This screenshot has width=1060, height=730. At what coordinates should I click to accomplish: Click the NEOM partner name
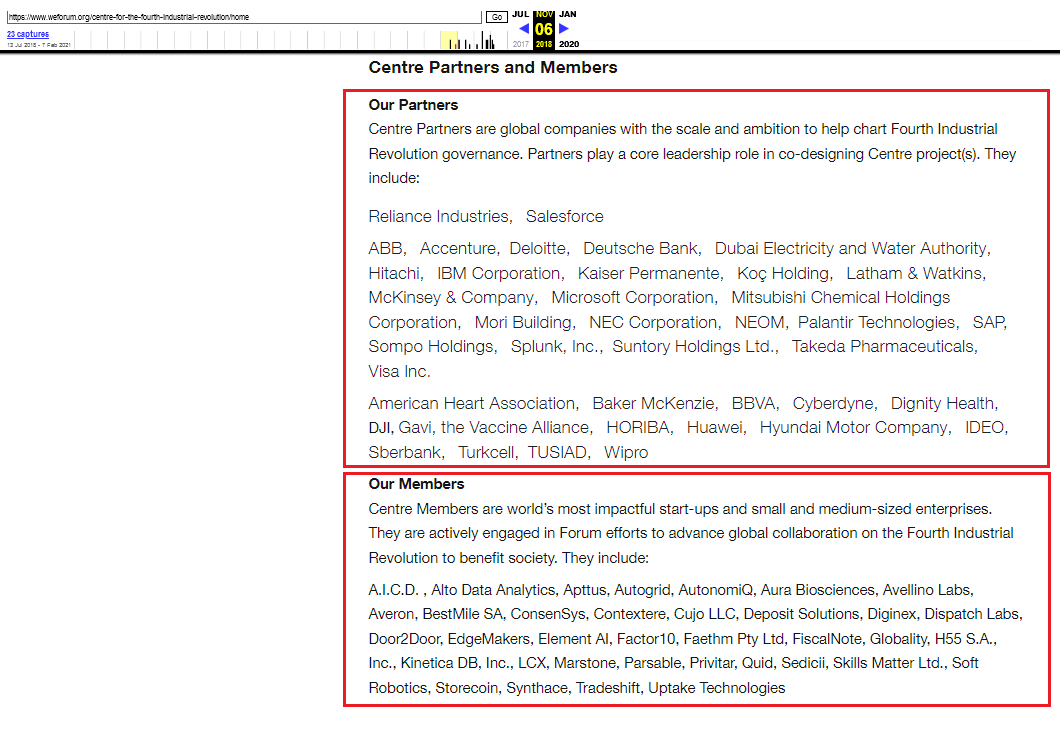point(758,322)
